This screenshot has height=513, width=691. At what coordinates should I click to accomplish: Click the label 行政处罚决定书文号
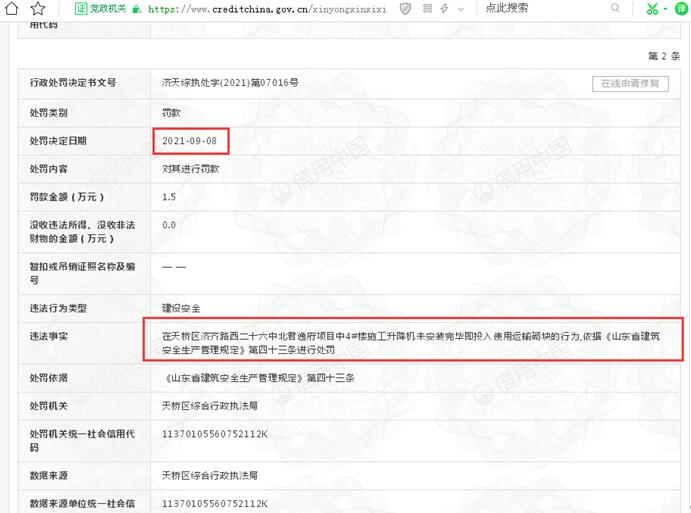73,82
